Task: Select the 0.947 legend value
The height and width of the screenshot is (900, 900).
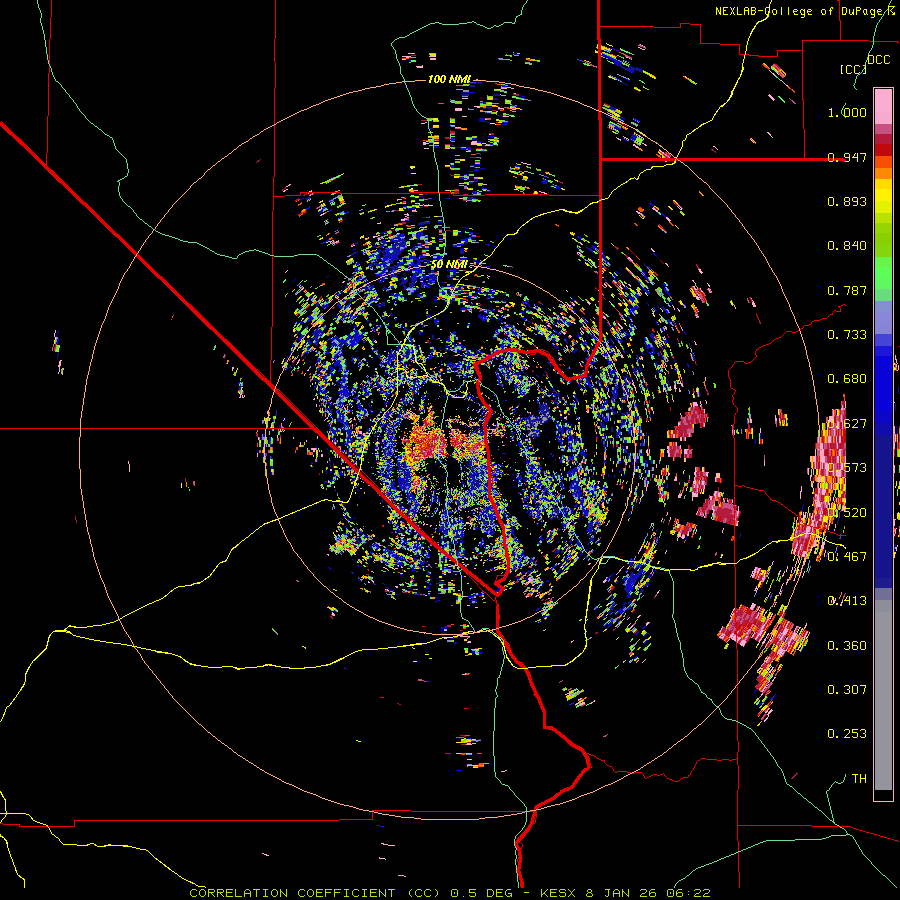Action: 847,157
